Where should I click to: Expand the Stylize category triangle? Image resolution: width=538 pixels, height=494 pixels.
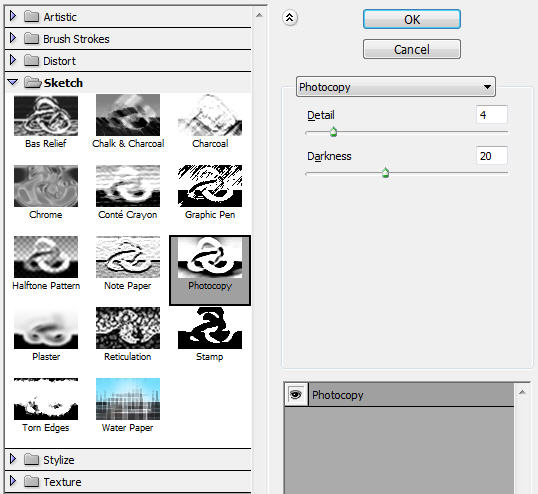coord(13,459)
